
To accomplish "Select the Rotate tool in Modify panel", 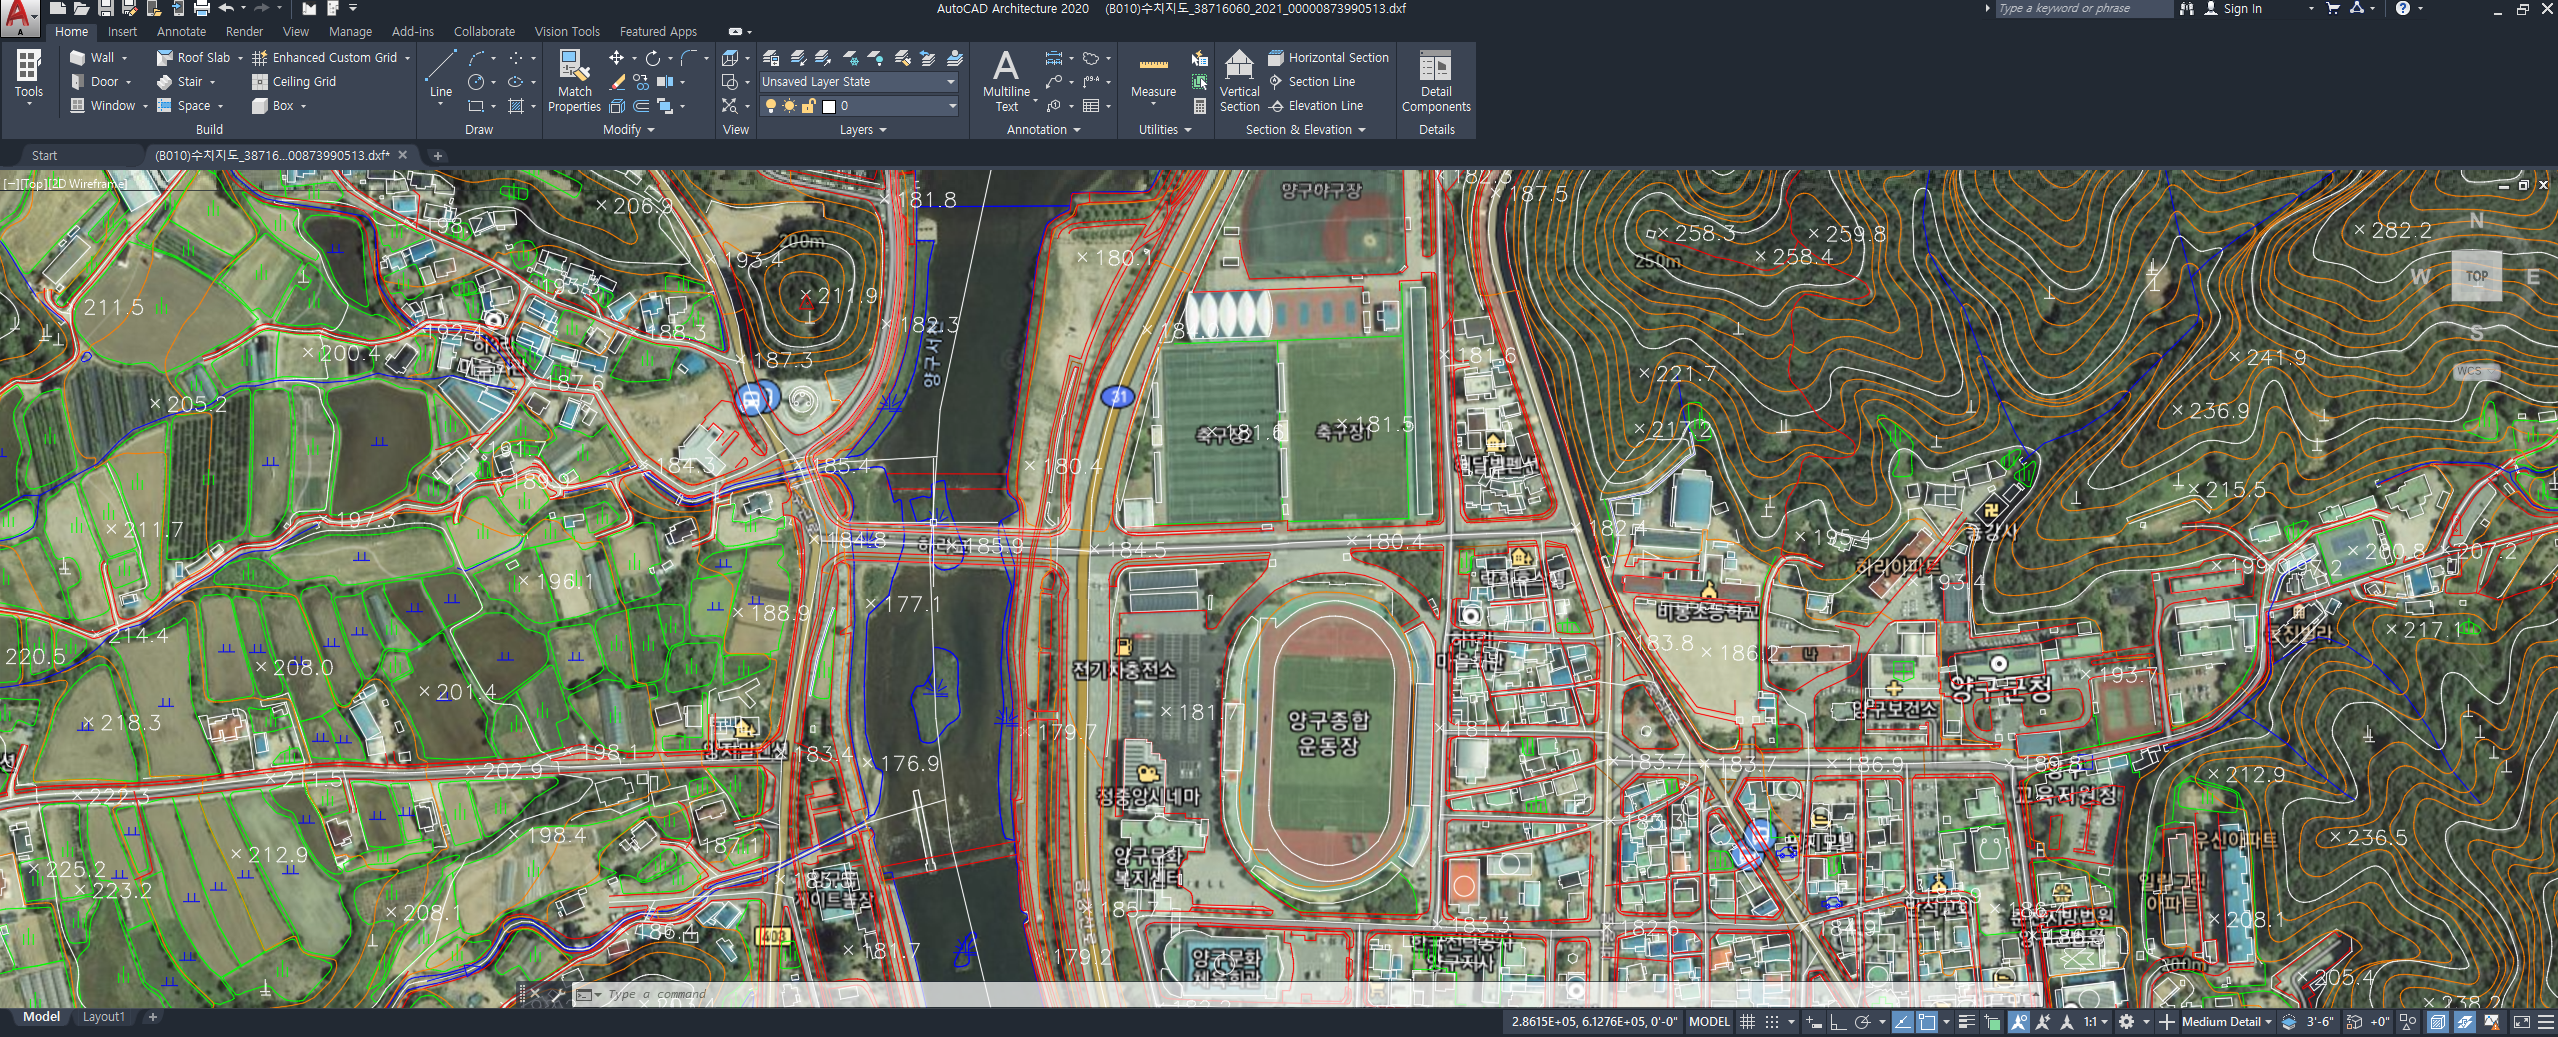I will point(652,58).
